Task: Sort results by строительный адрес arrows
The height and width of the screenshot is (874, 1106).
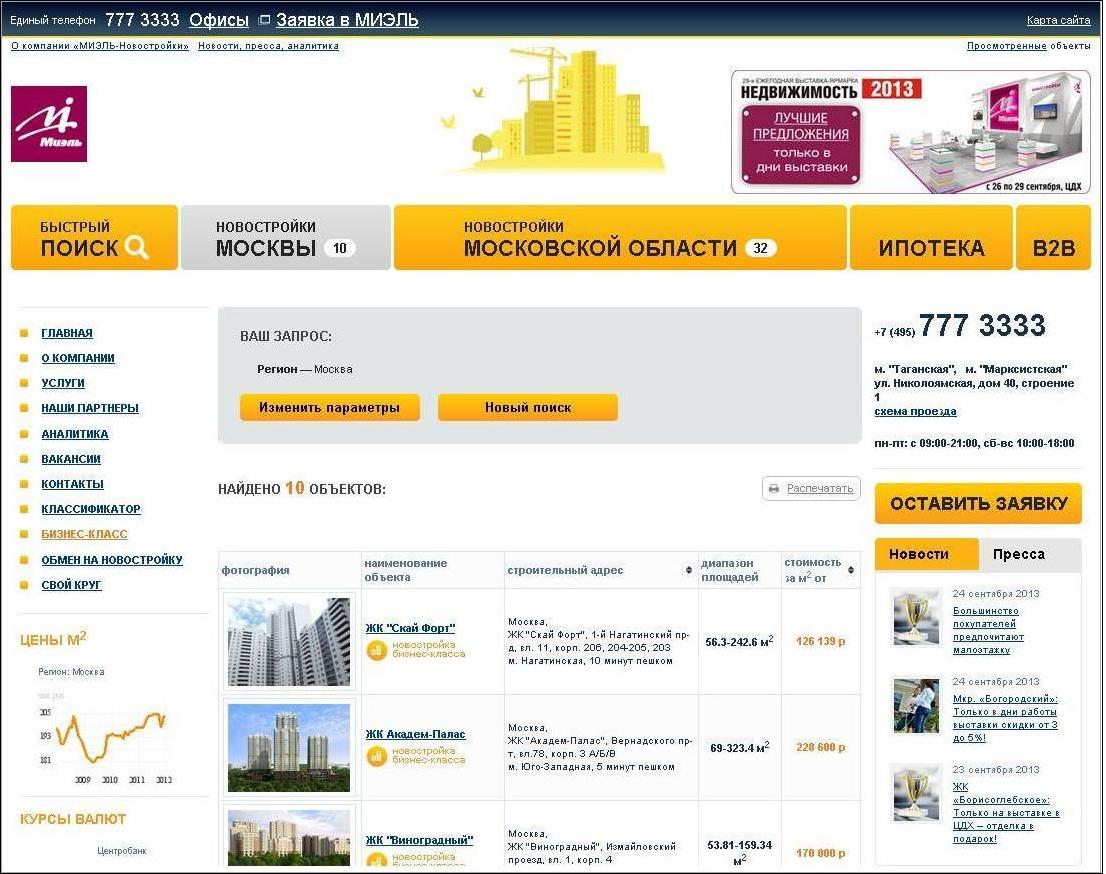Action: (x=688, y=570)
